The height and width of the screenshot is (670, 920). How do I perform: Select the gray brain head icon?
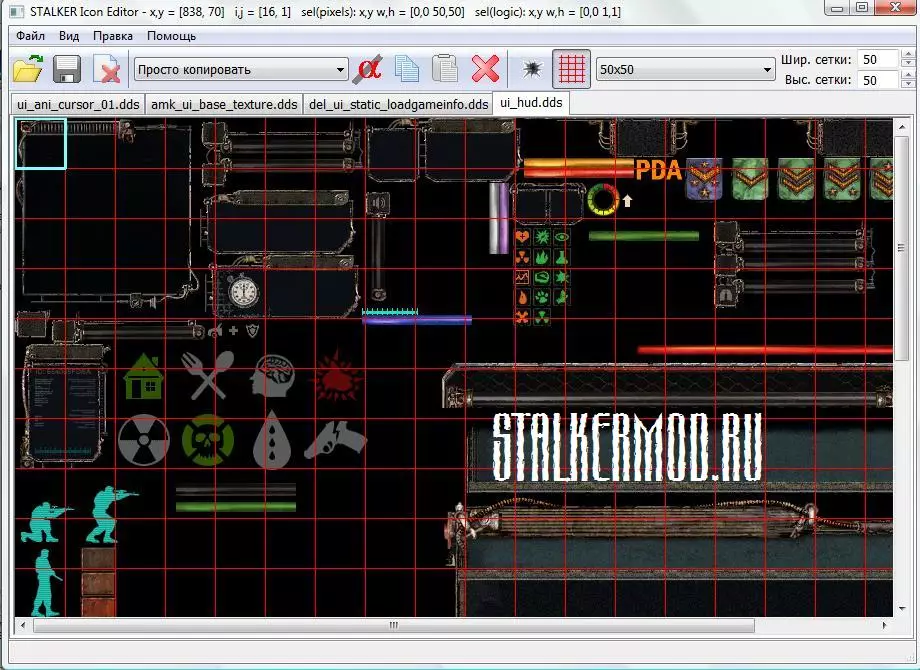point(272,376)
